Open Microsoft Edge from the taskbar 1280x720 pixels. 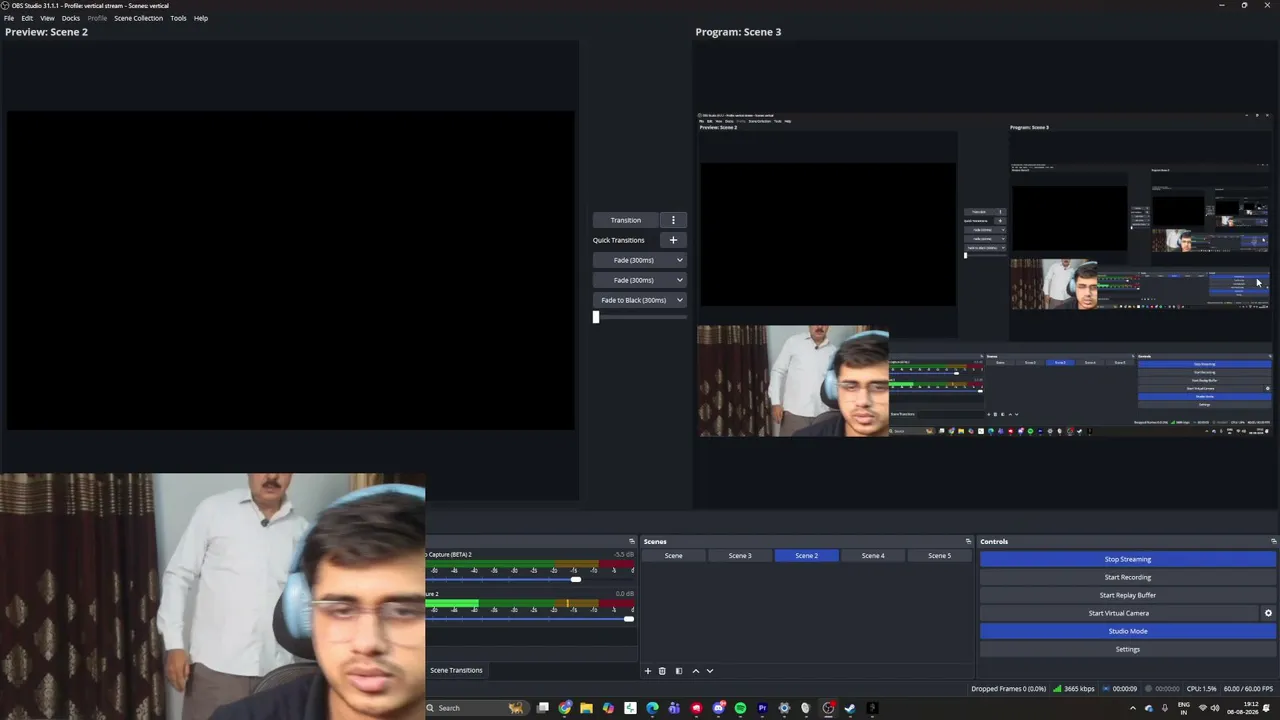tap(652, 708)
